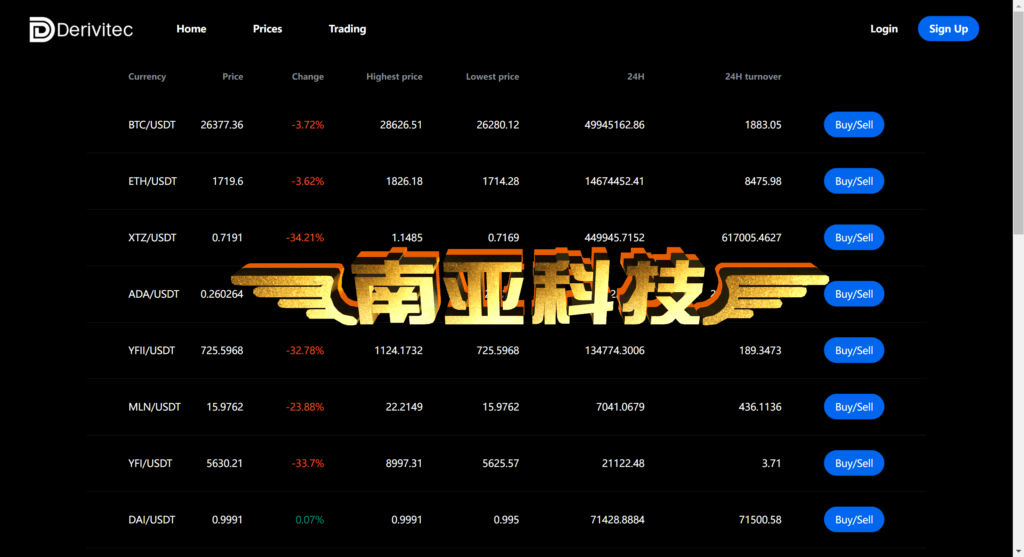The width and height of the screenshot is (1024, 557).
Task: Select the MLN/USDT currency pair
Action: tap(154, 407)
